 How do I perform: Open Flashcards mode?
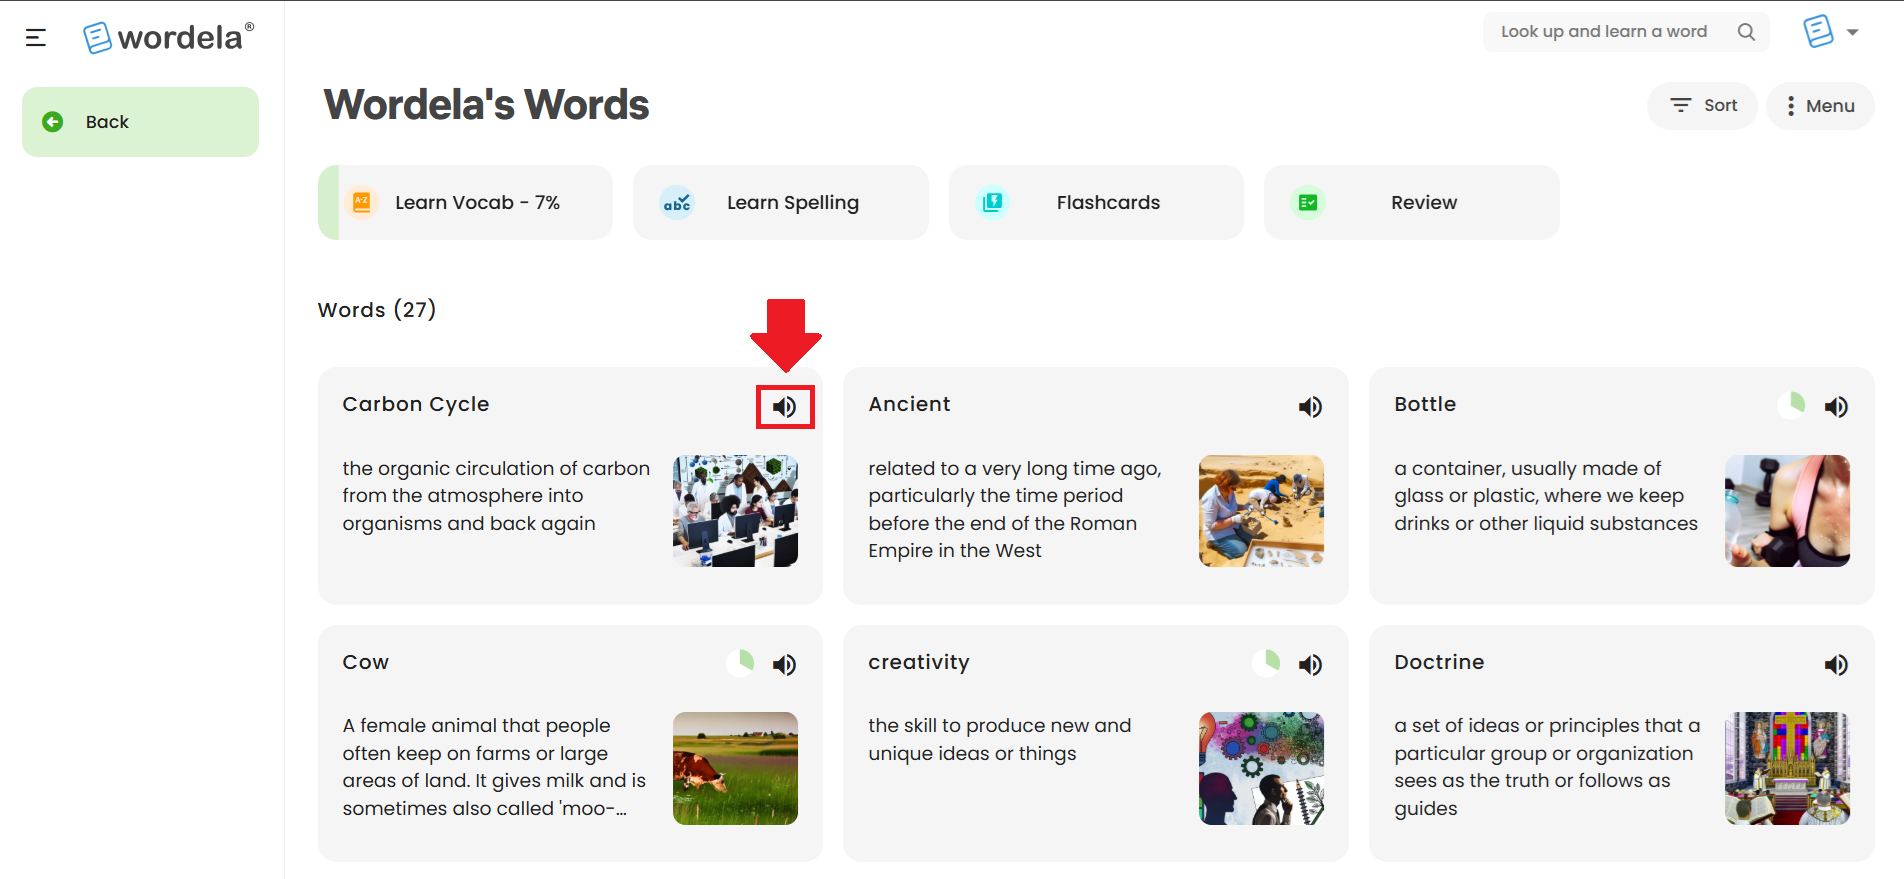pos(1096,203)
